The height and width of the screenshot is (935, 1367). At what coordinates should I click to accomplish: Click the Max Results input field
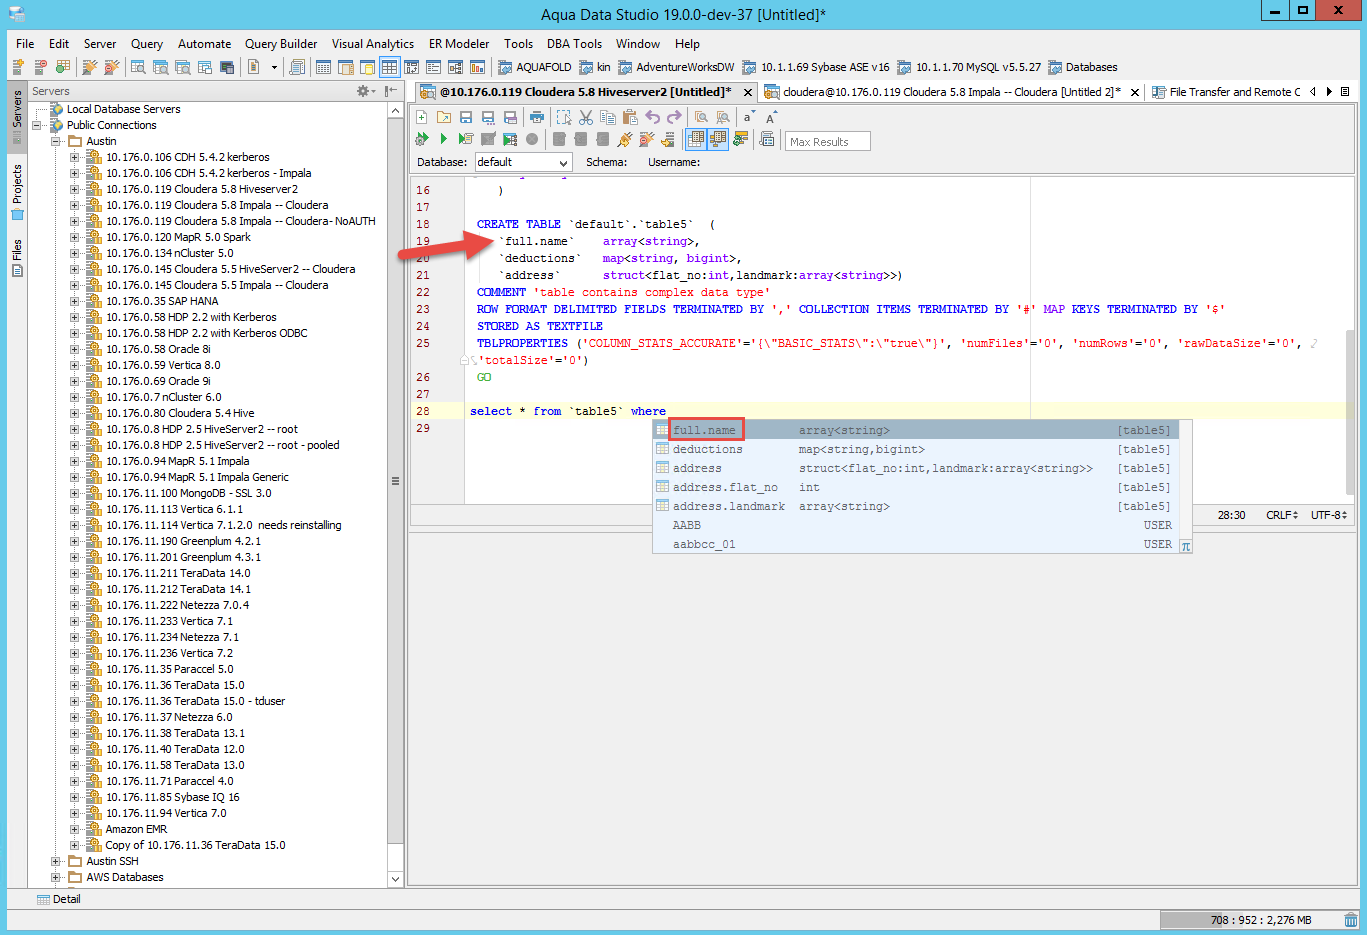[827, 142]
